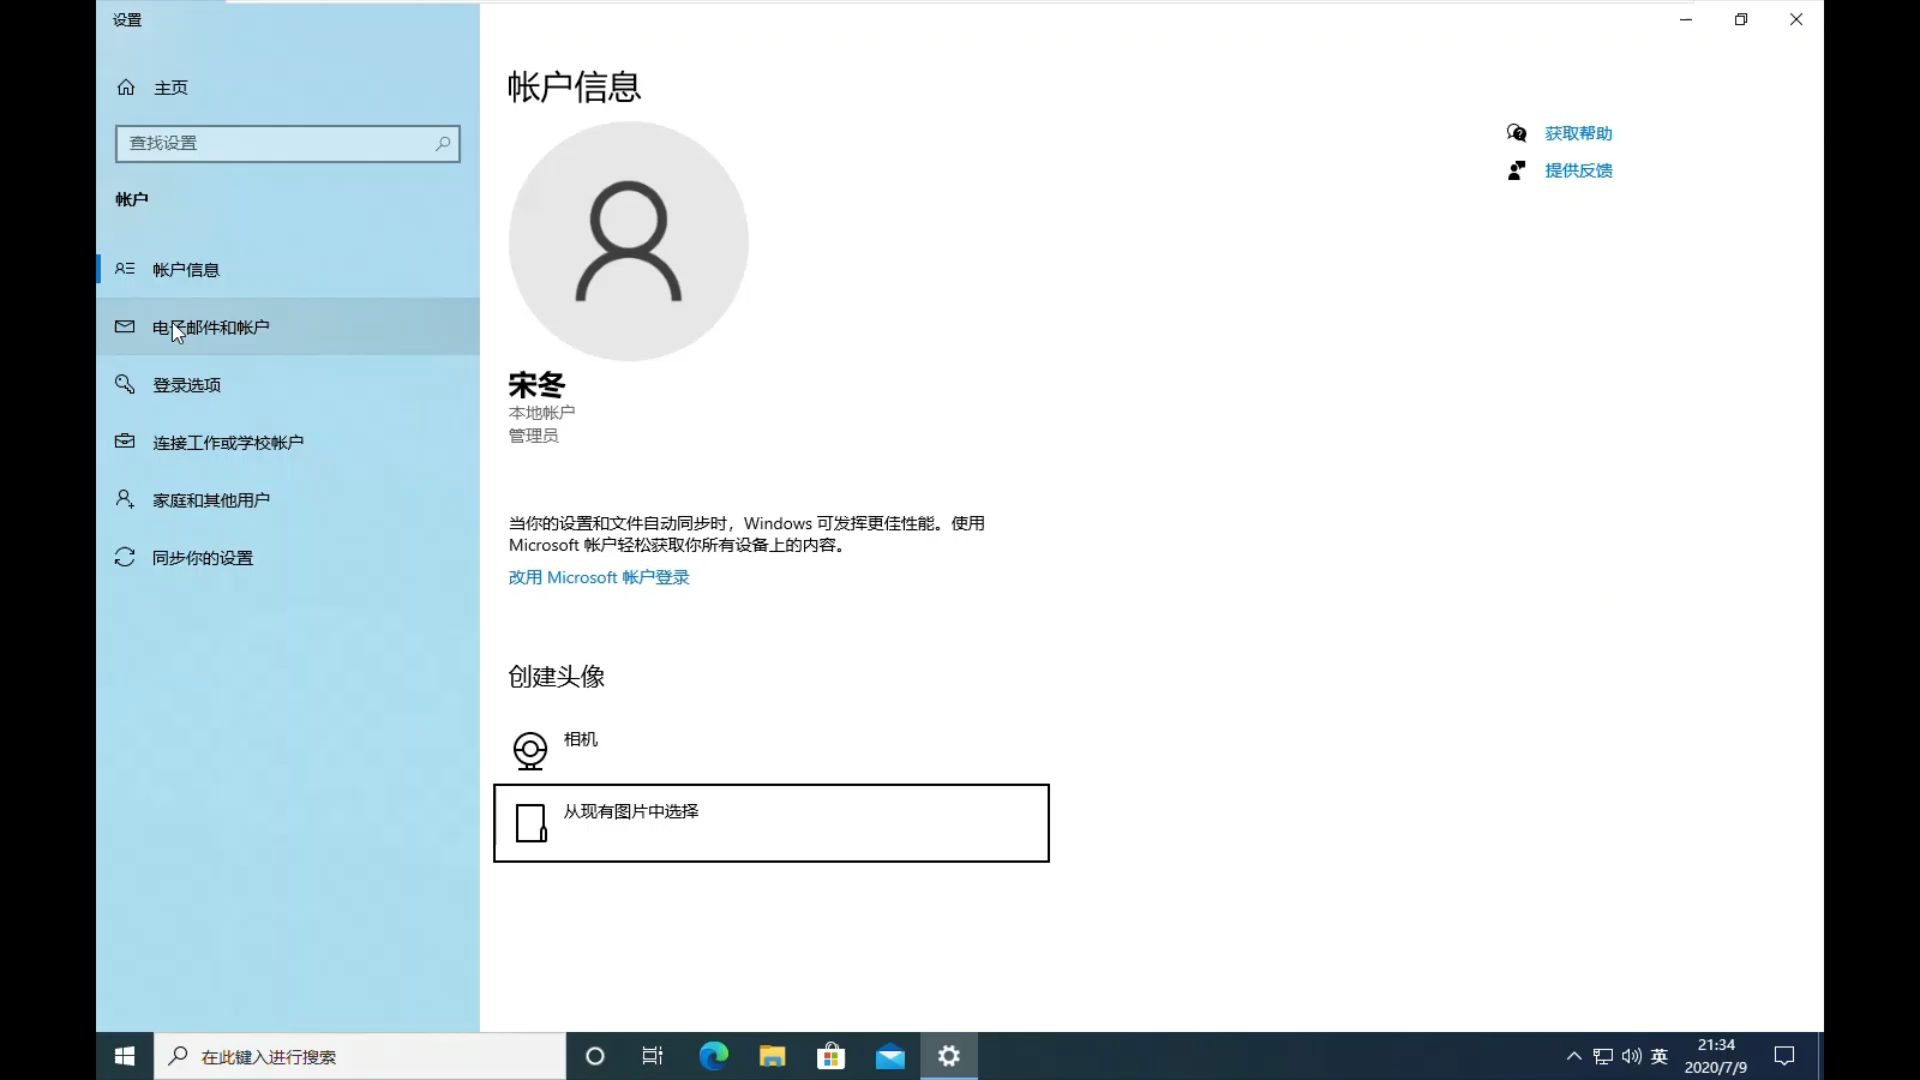This screenshot has height=1080, width=1920.
Task: Open Task View on the taskbar
Action: (652, 1056)
